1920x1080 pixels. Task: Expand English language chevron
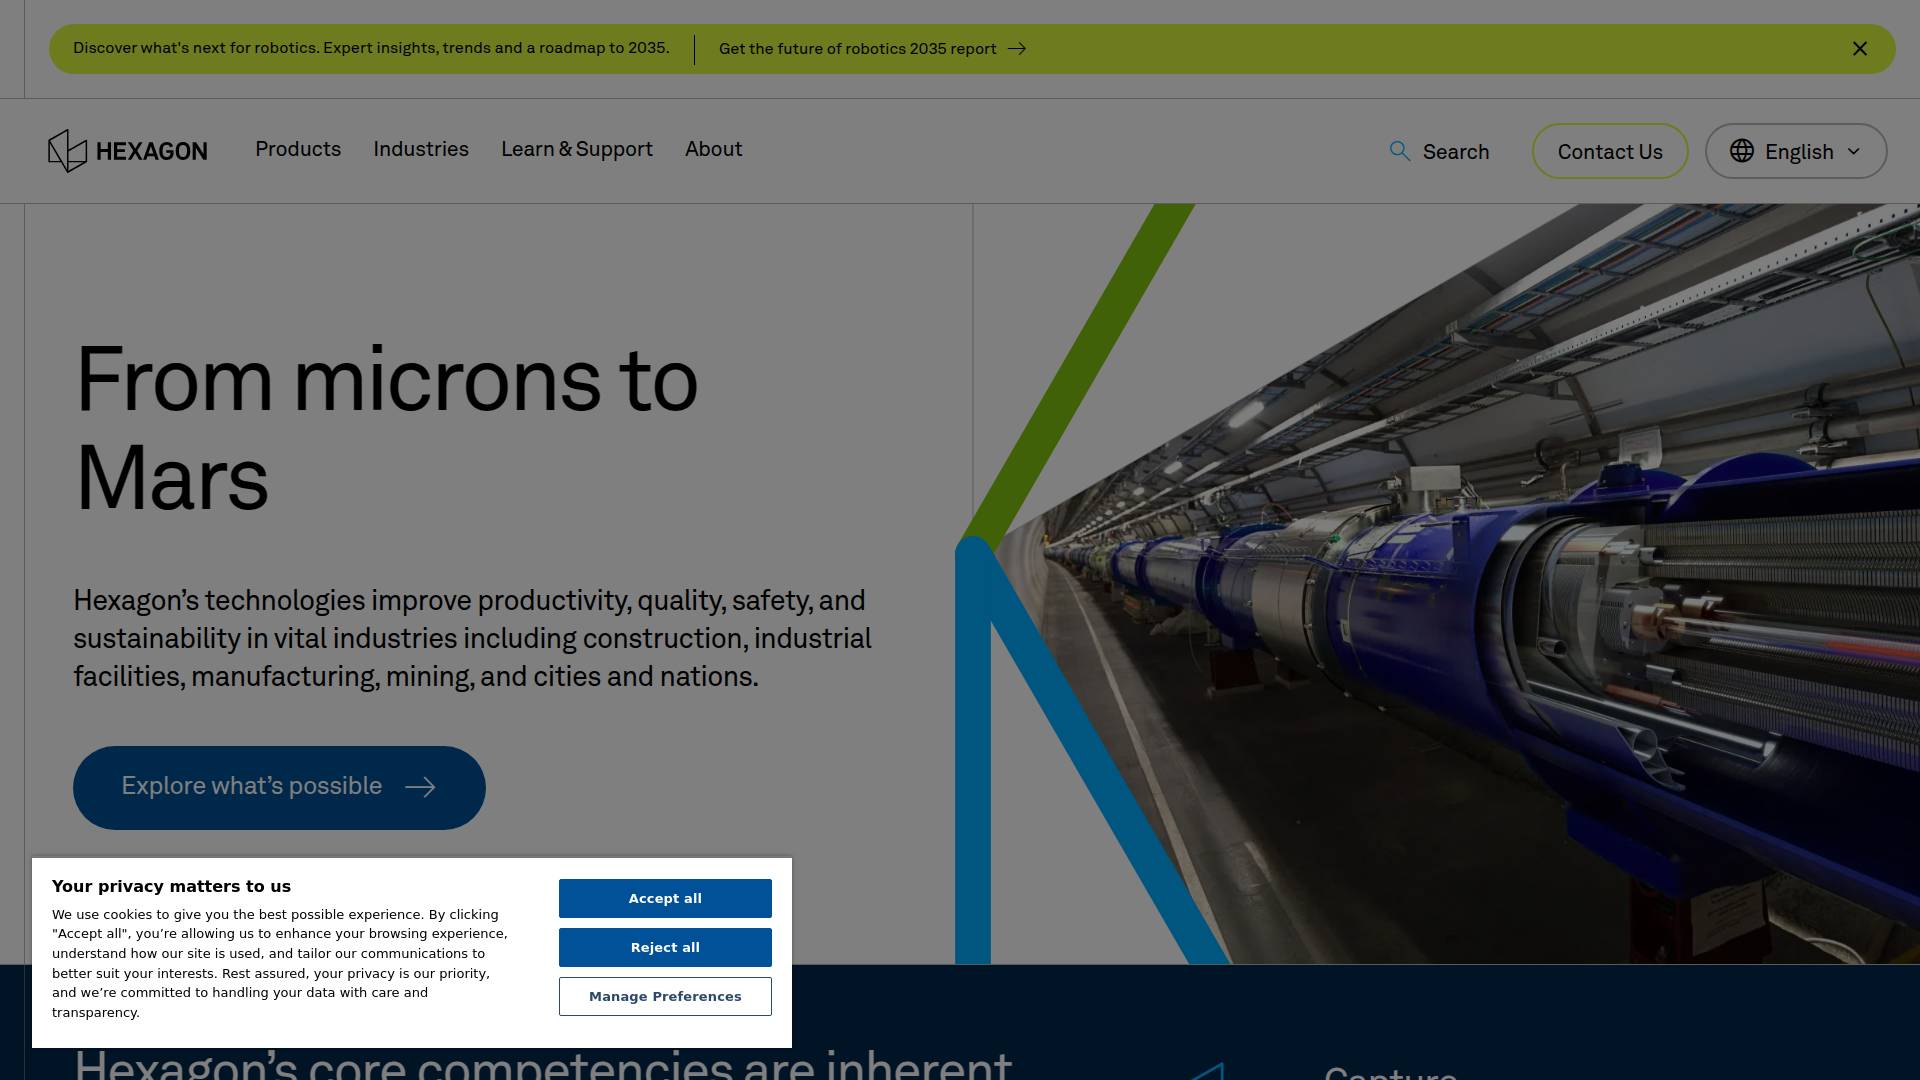pyautogui.click(x=1854, y=151)
